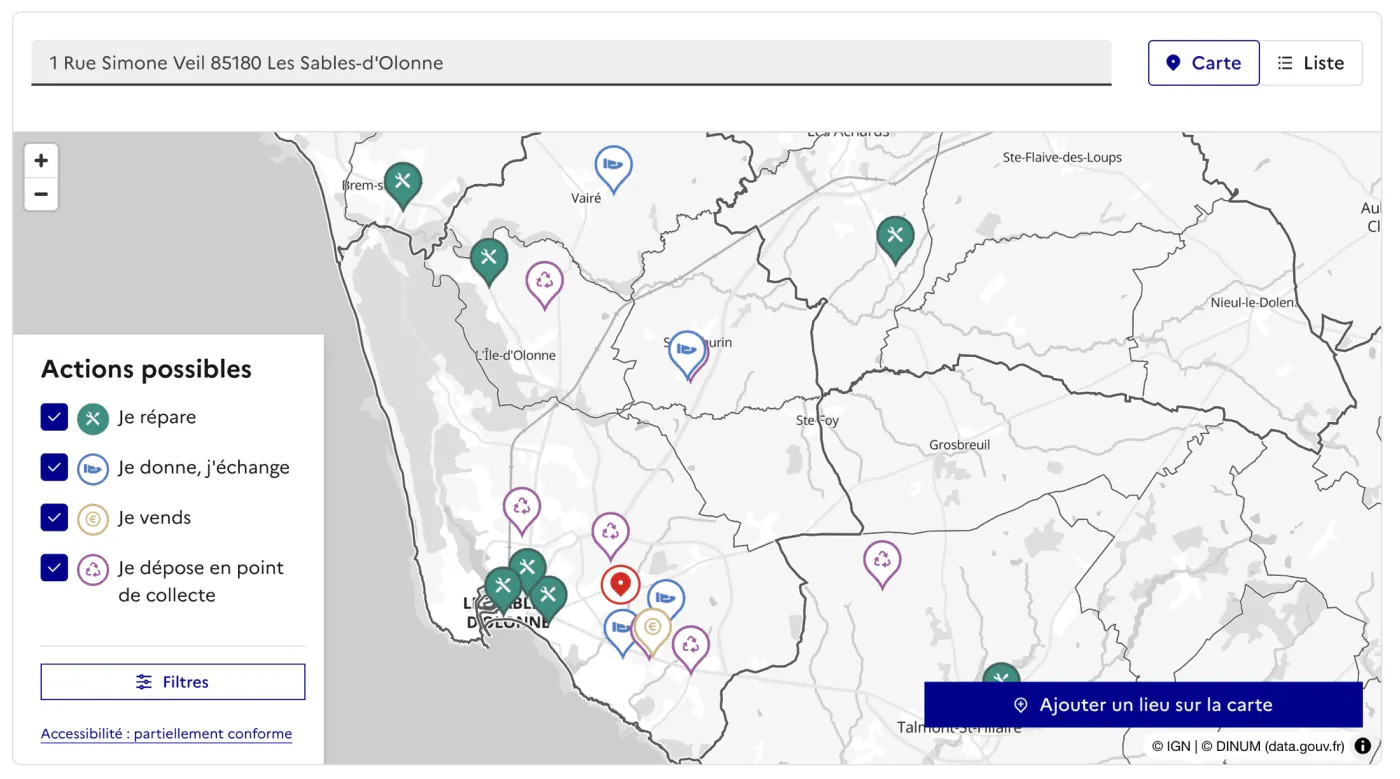Select rightmost repair pin in Les Sables cluster
This screenshot has height=779, width=1400.
coord(548,599)
